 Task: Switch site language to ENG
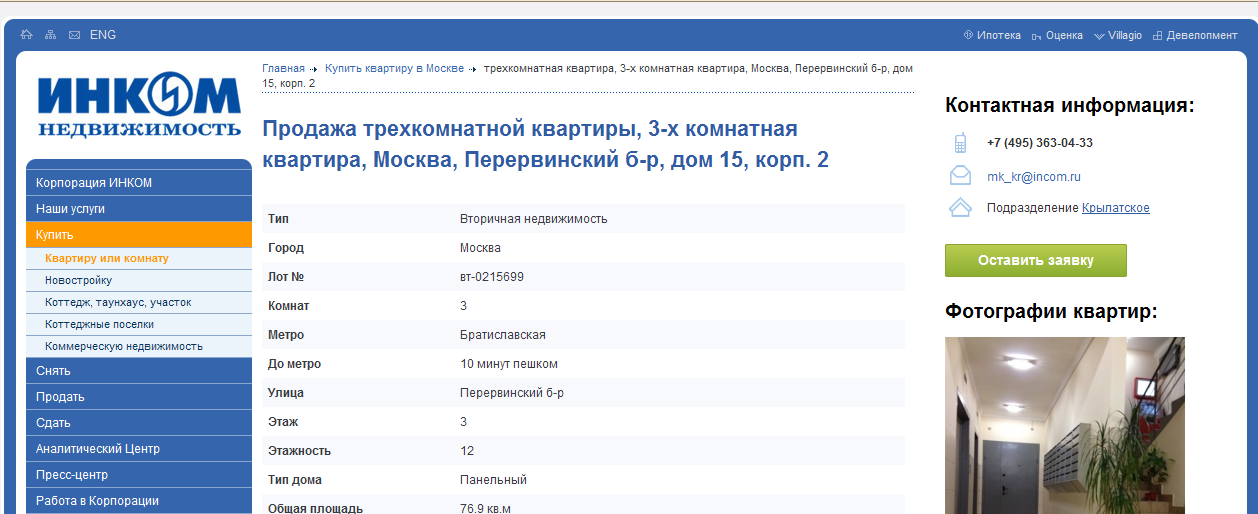pyautogui.click(x=103, y=35)
